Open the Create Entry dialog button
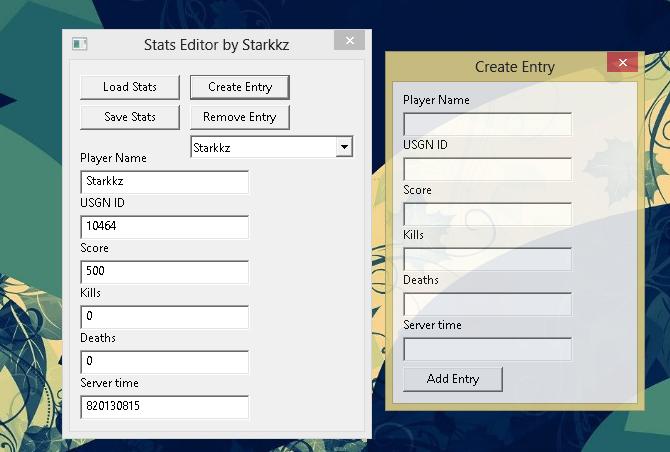Screen dimensions: 670x452 240,87
